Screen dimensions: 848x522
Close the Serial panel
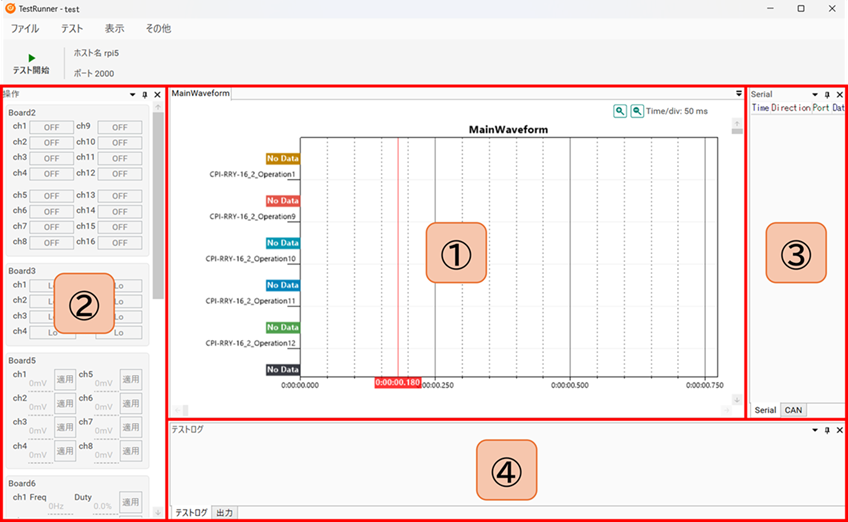click(x=839, y=94)
